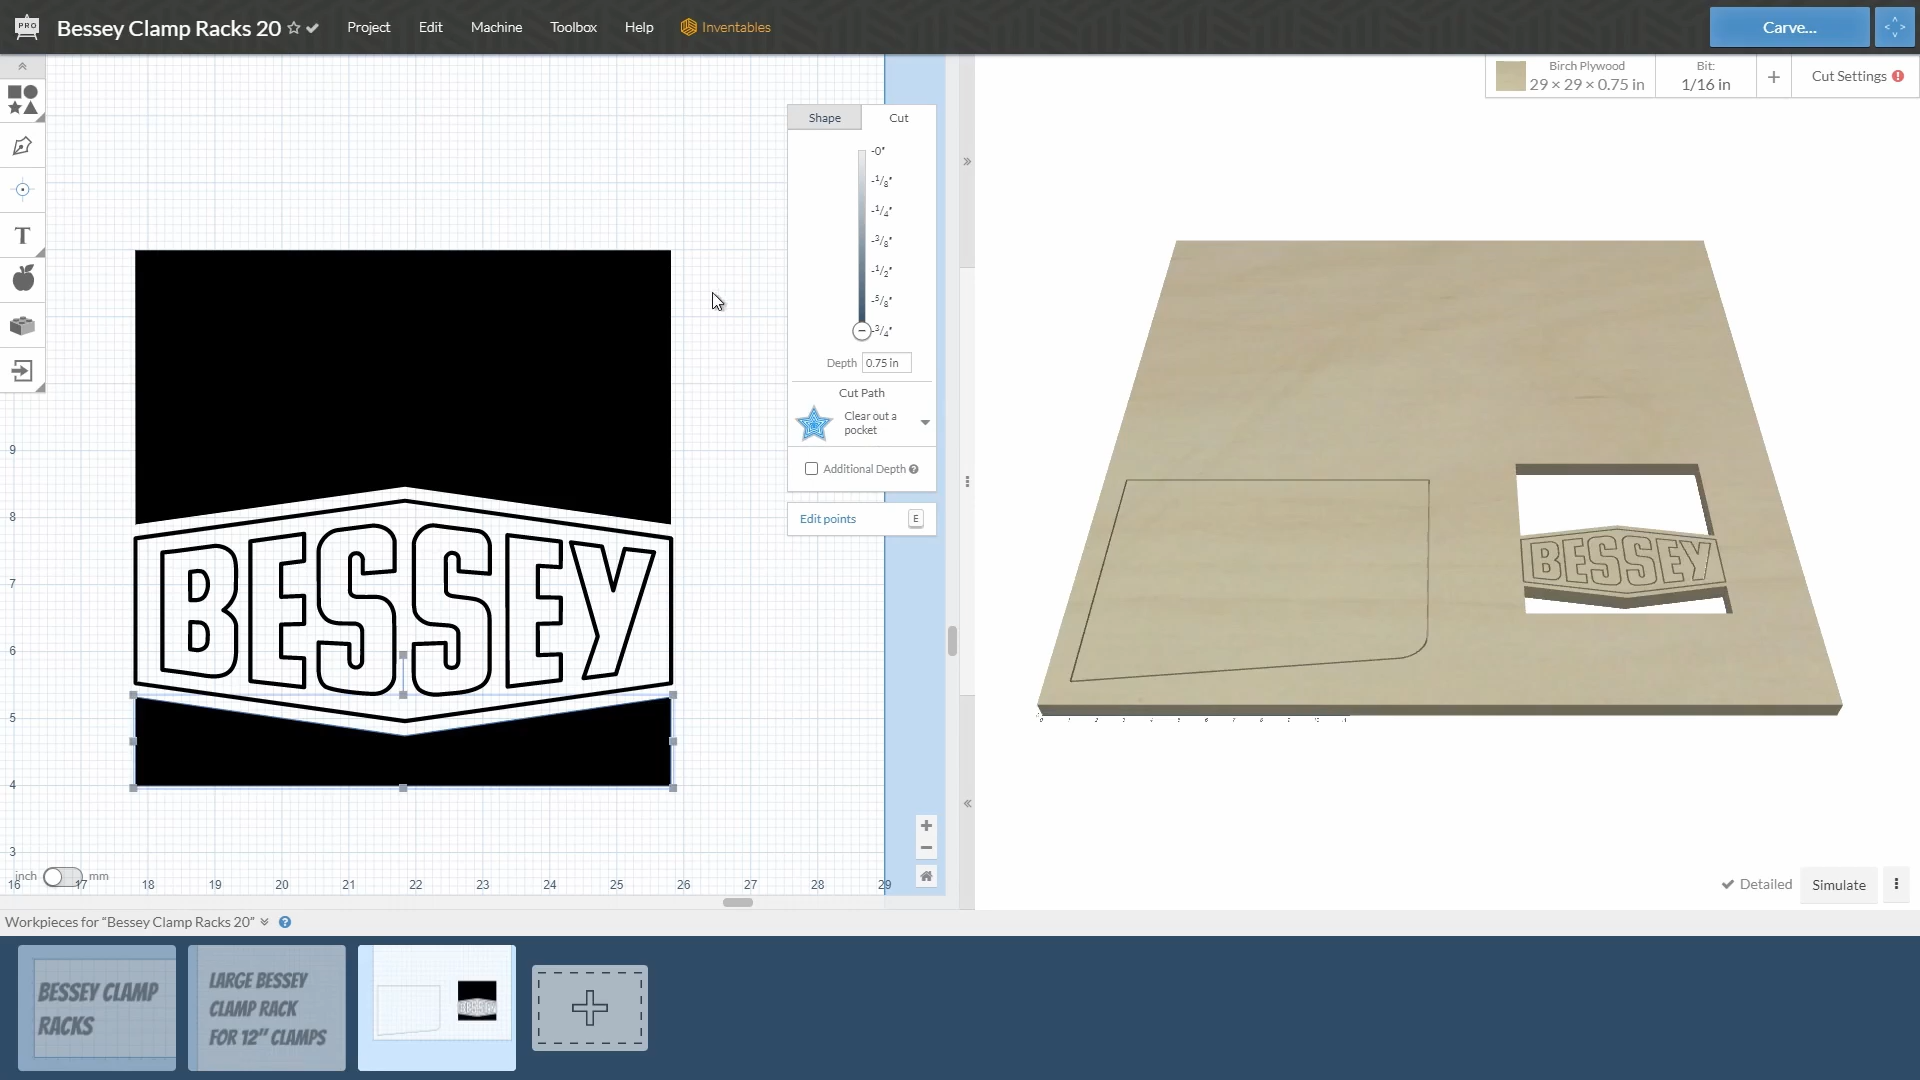
Task: Switch to the Shape tab
Action: [824, 118]
